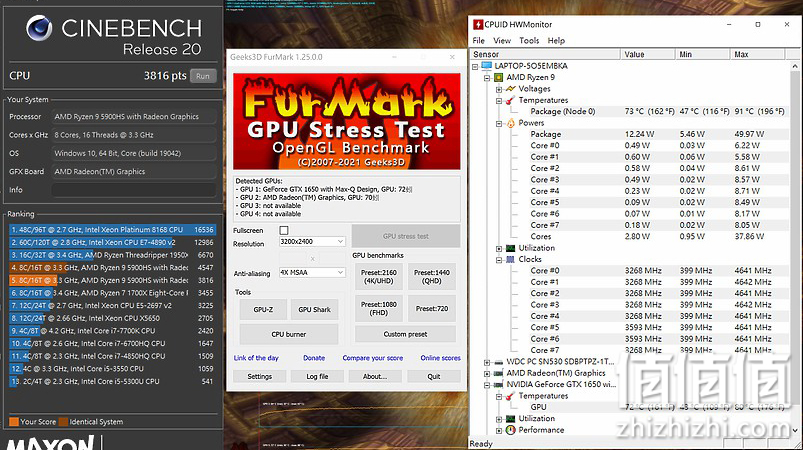Open the GPU-Z tool

tap(263, 309)
